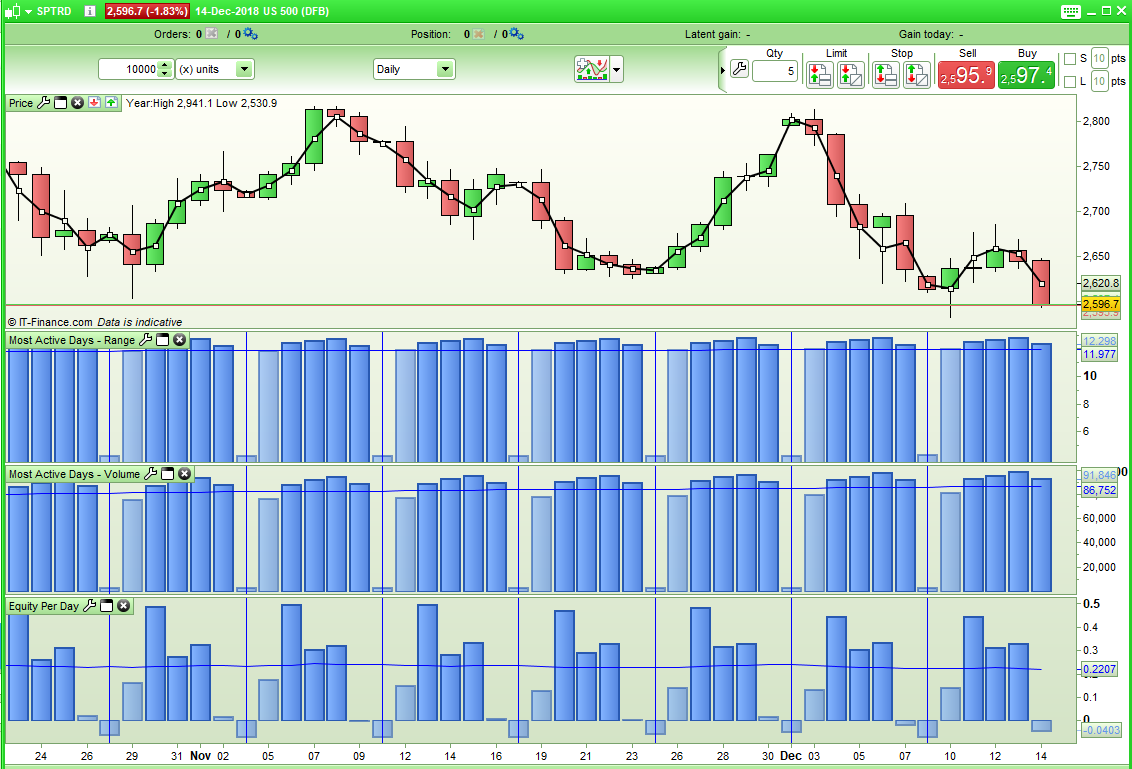Enable the L limit points checkbox
The image size is (1132, 769).
tap(1070, 82)
